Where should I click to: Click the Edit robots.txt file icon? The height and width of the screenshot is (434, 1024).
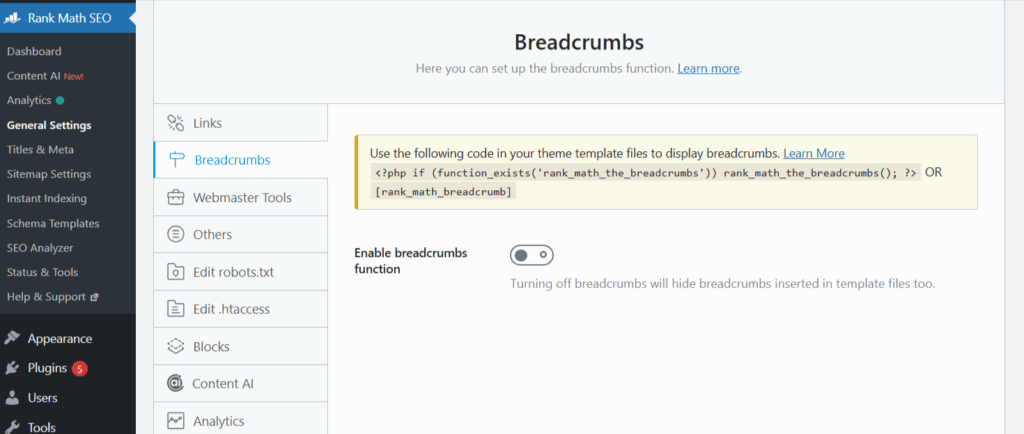click(x=176, y=272)
